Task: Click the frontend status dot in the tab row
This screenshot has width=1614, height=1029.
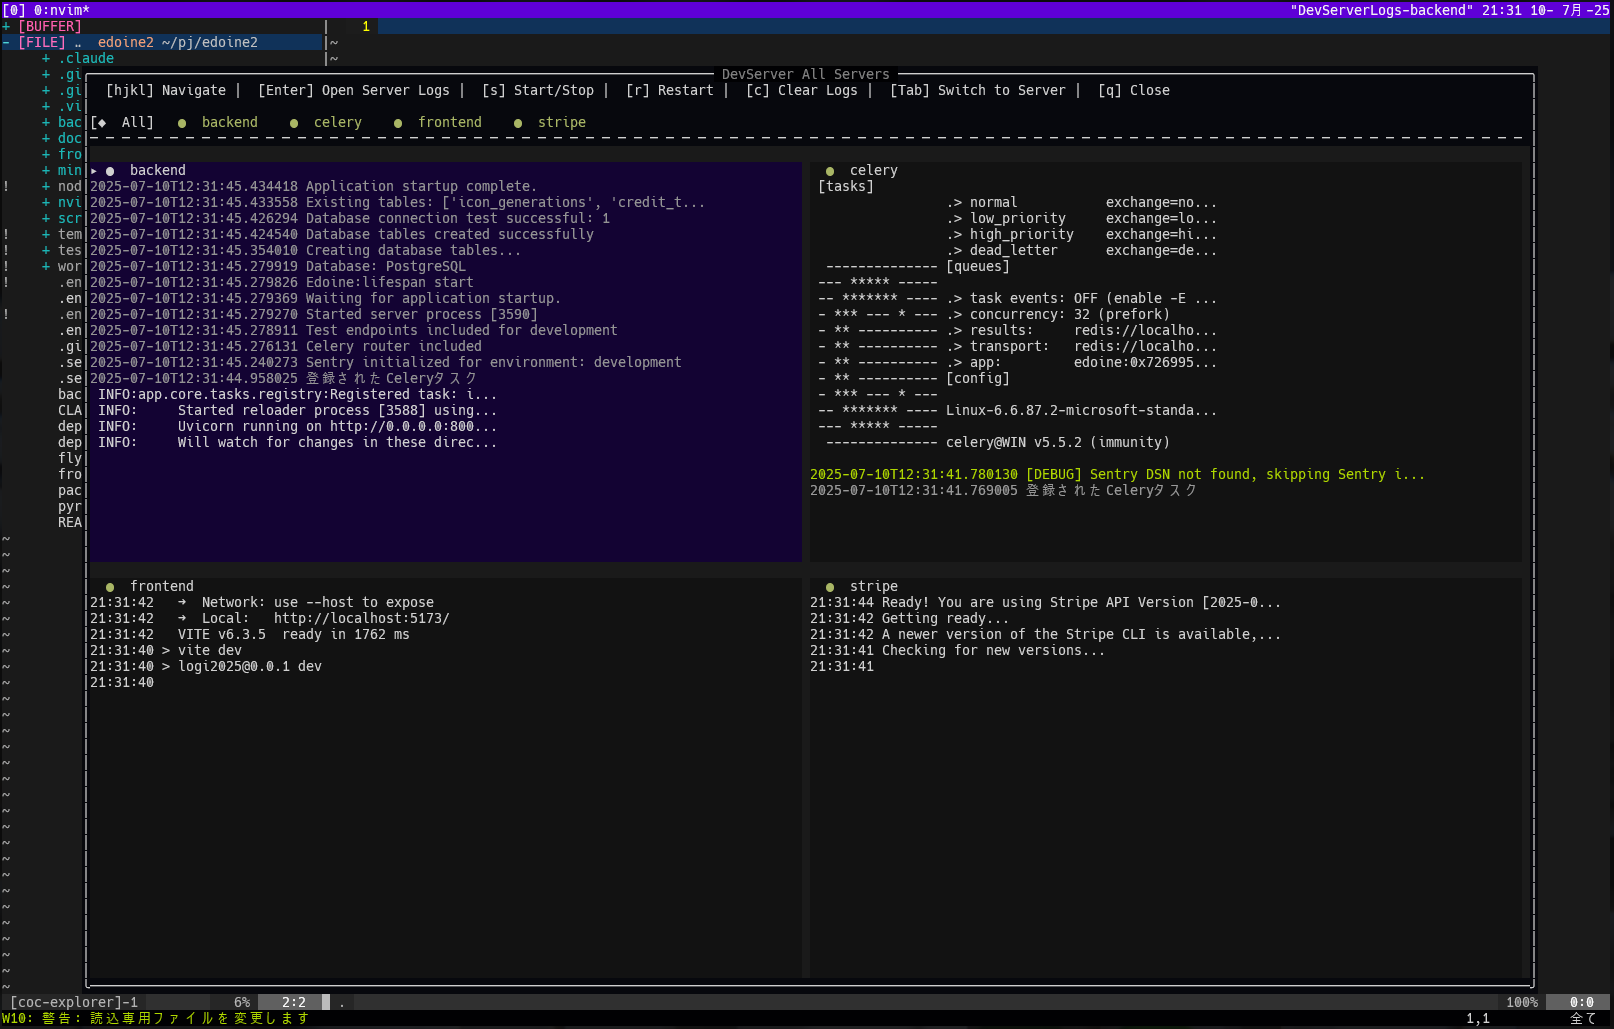Action: 398,123
